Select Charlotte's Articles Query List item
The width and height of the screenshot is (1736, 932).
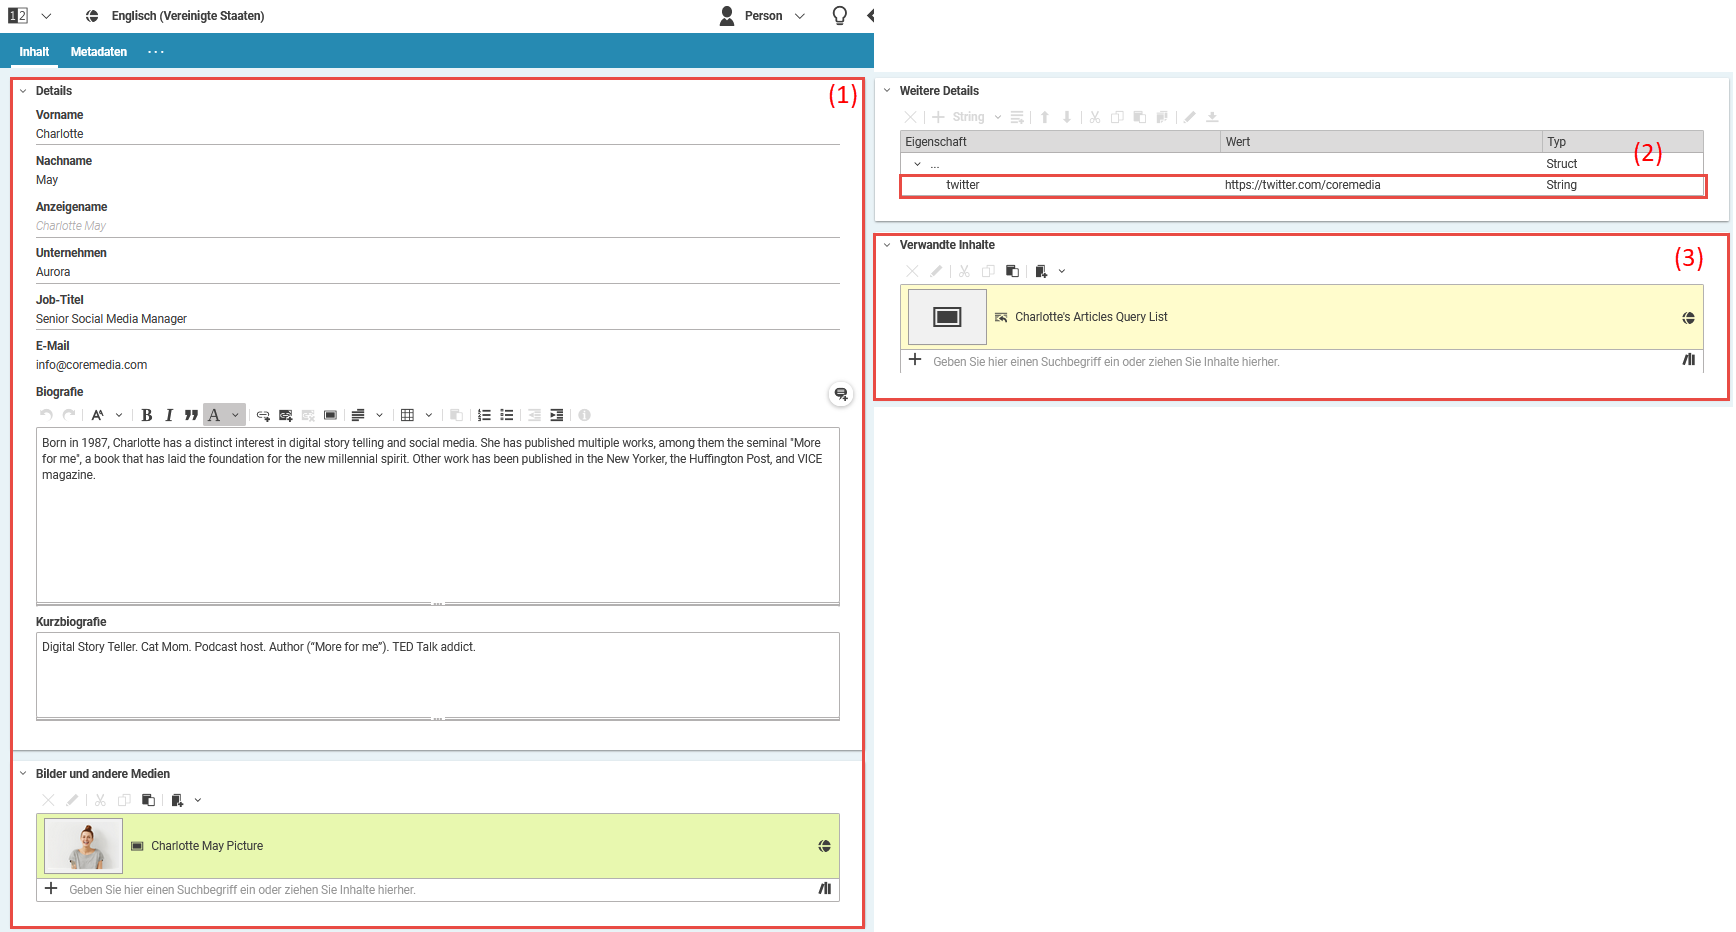(x=1091, y=317)
